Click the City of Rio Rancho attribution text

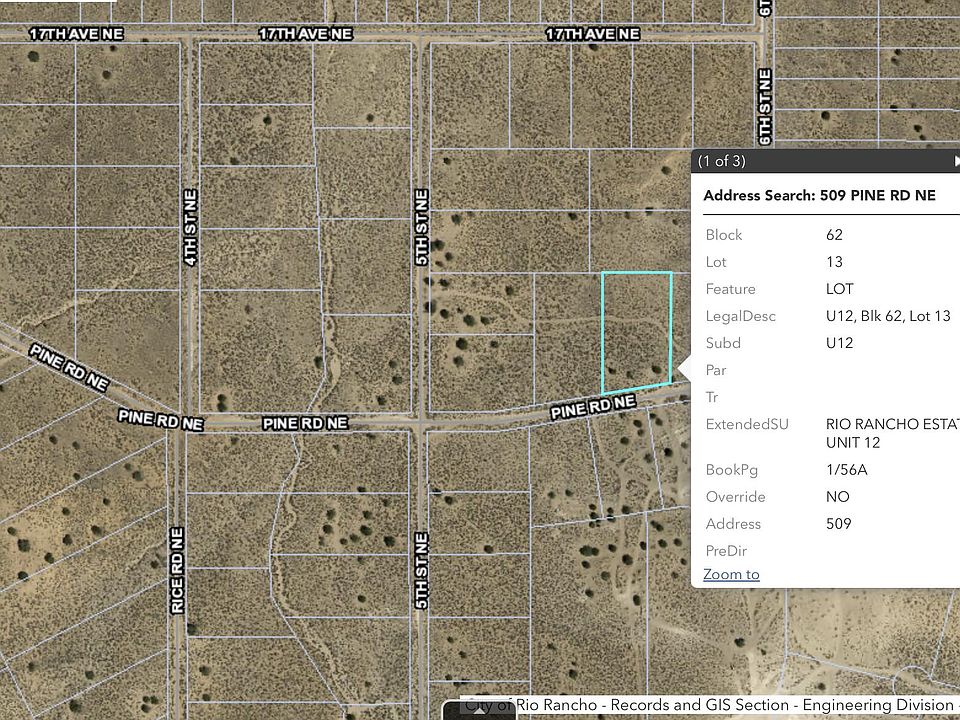(709, 705)
